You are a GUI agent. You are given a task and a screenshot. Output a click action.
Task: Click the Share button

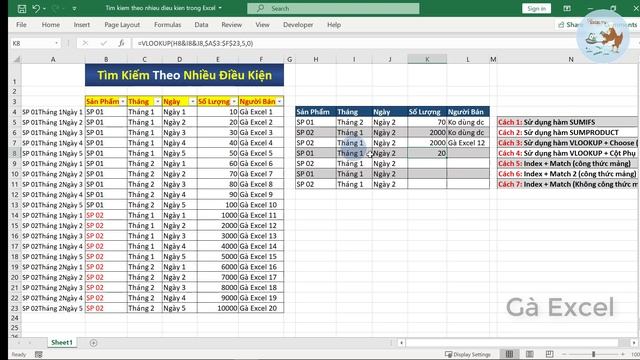[569, 25]
